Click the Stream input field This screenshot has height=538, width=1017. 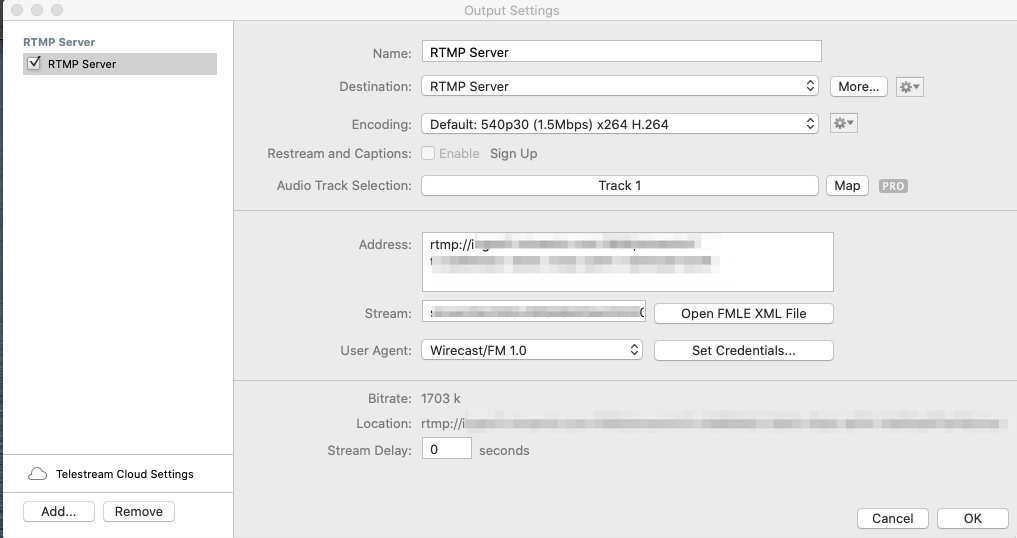tap(534, 312)
